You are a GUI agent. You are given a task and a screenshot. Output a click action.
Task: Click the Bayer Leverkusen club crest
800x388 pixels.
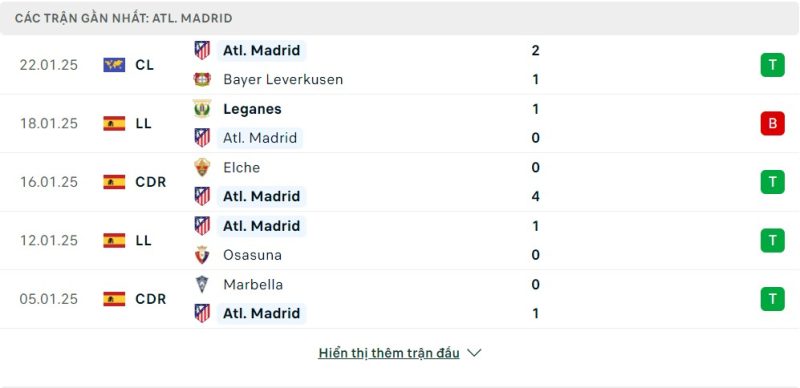tap(202, 79)
